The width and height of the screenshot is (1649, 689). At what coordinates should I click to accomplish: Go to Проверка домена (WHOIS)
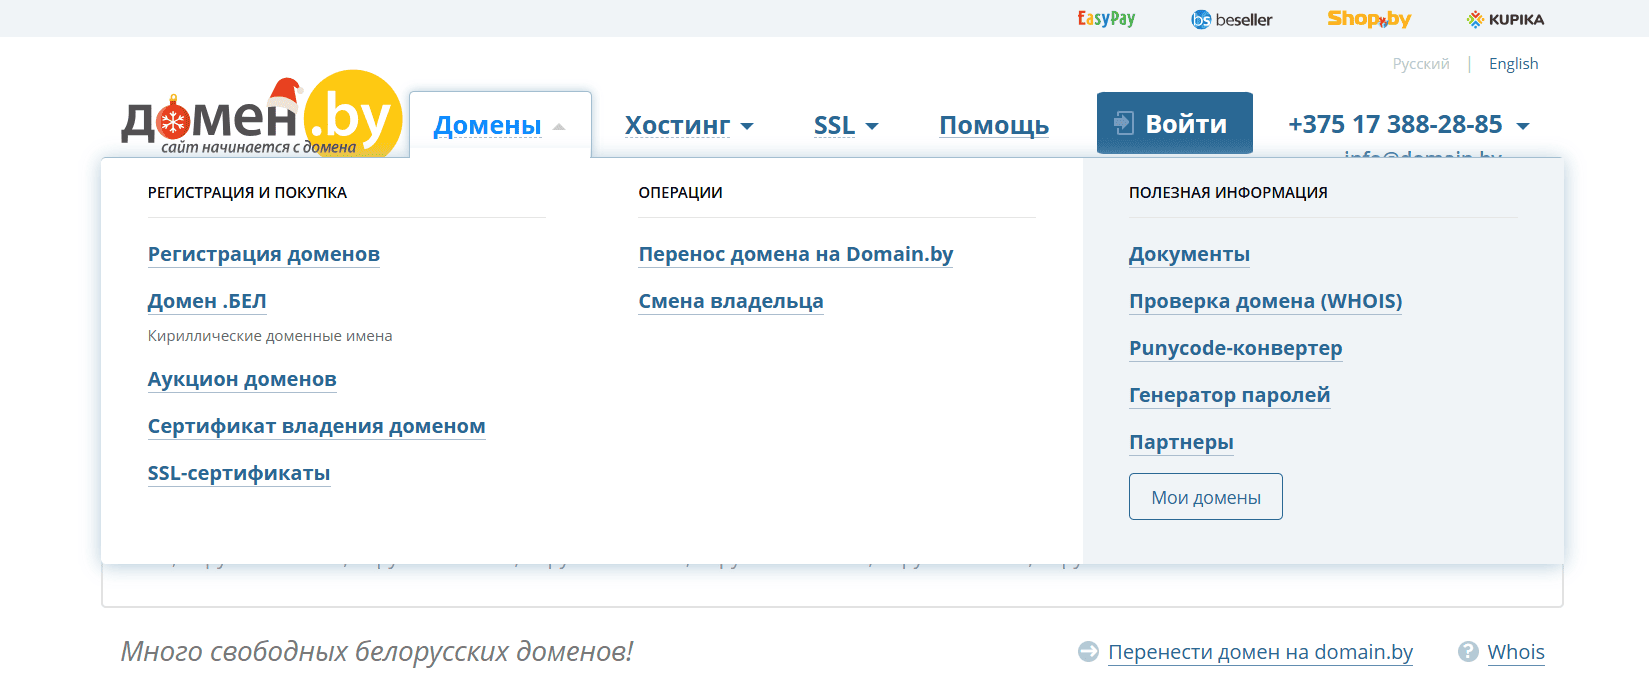1265,301
